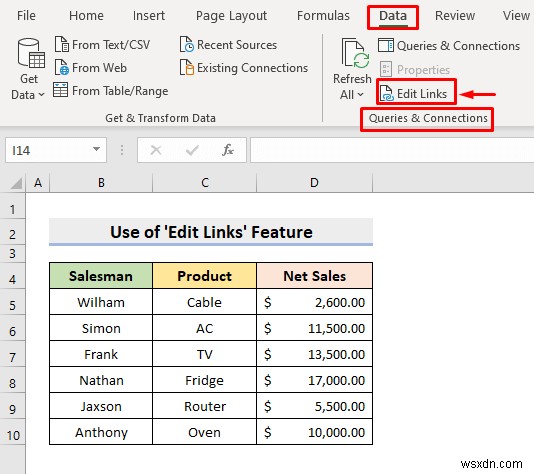The width and height of the screenshot is (534, 474).
Task: Select row 10 header
Action: tap(13, 432)
